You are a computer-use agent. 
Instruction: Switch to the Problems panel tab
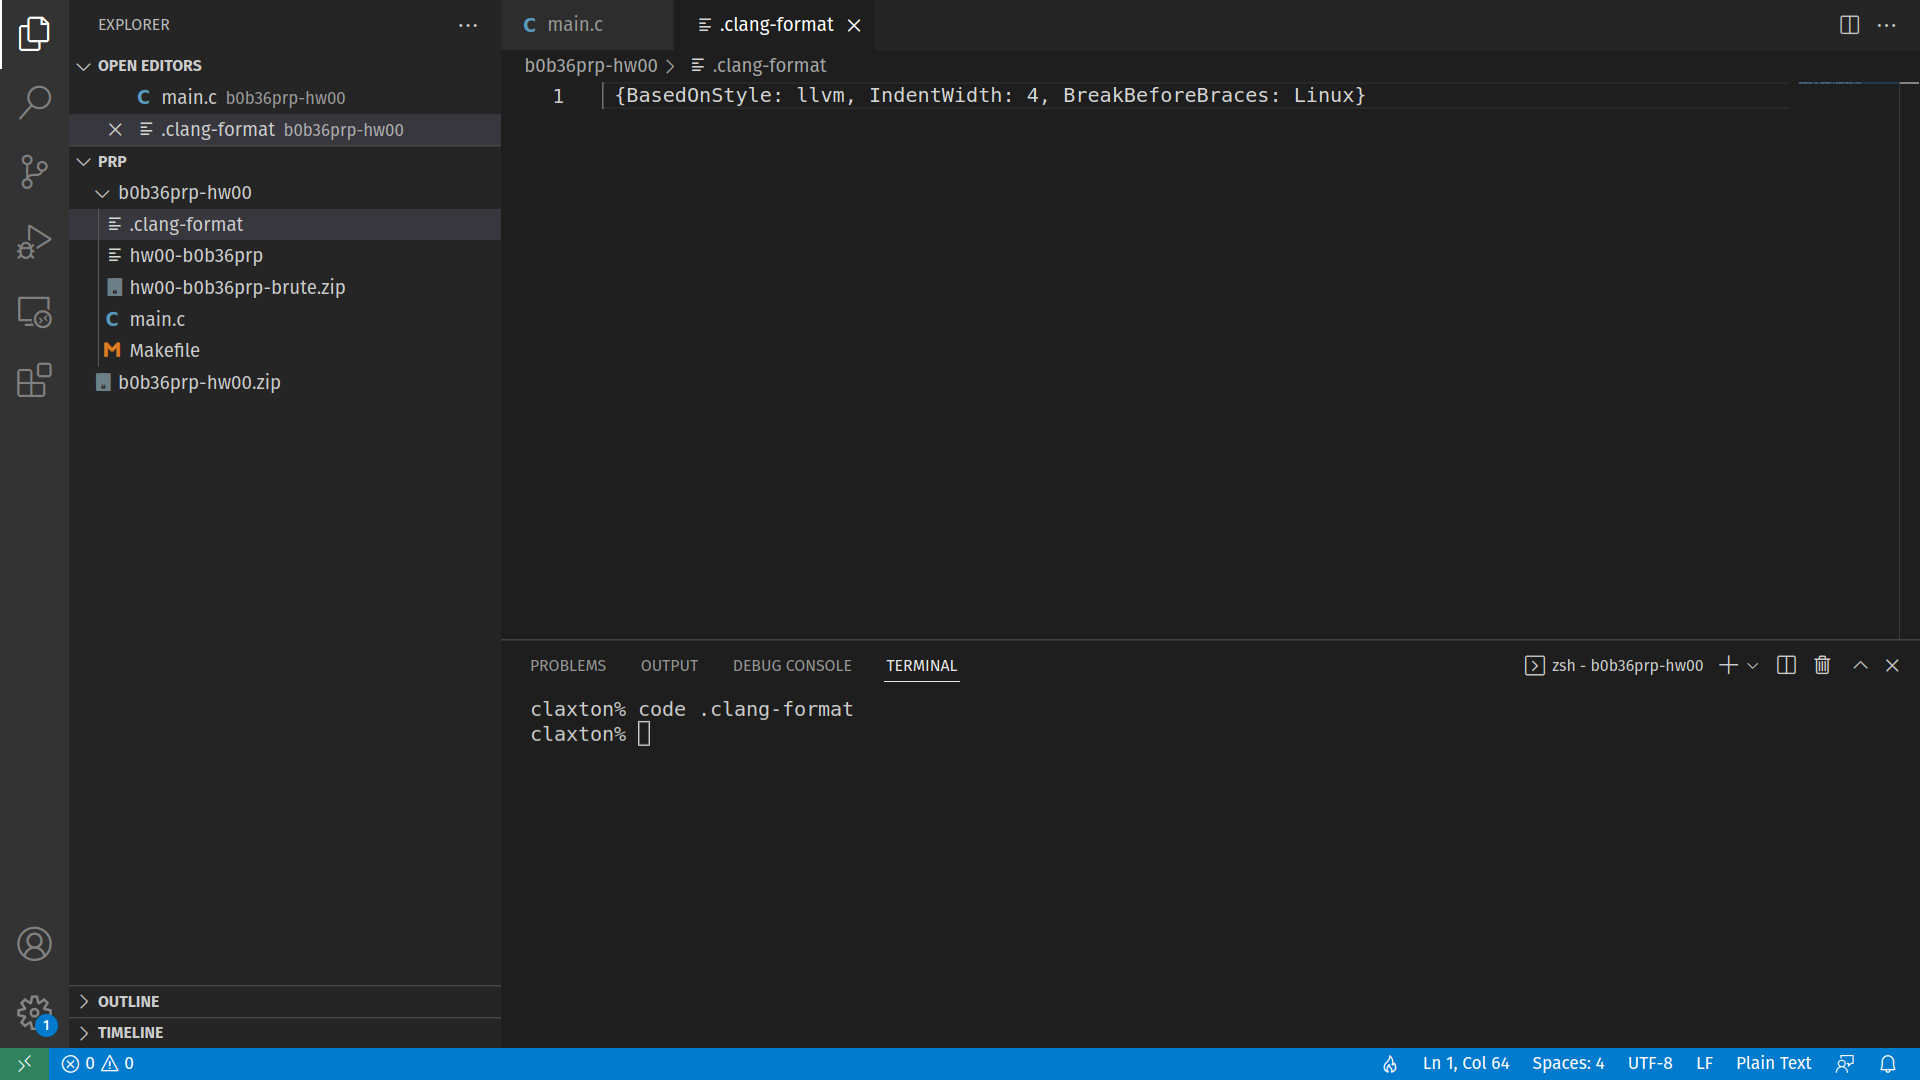pyautogui.click(x=567, y=666)
